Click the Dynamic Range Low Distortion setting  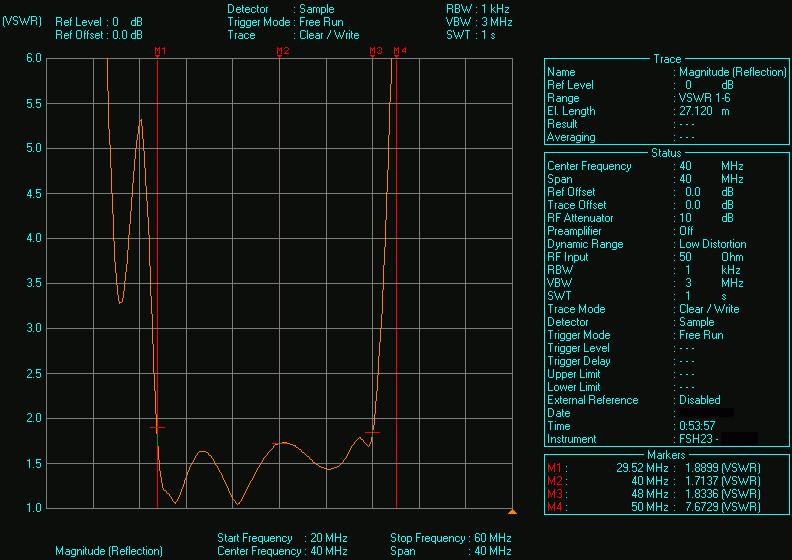pos(712,244)
